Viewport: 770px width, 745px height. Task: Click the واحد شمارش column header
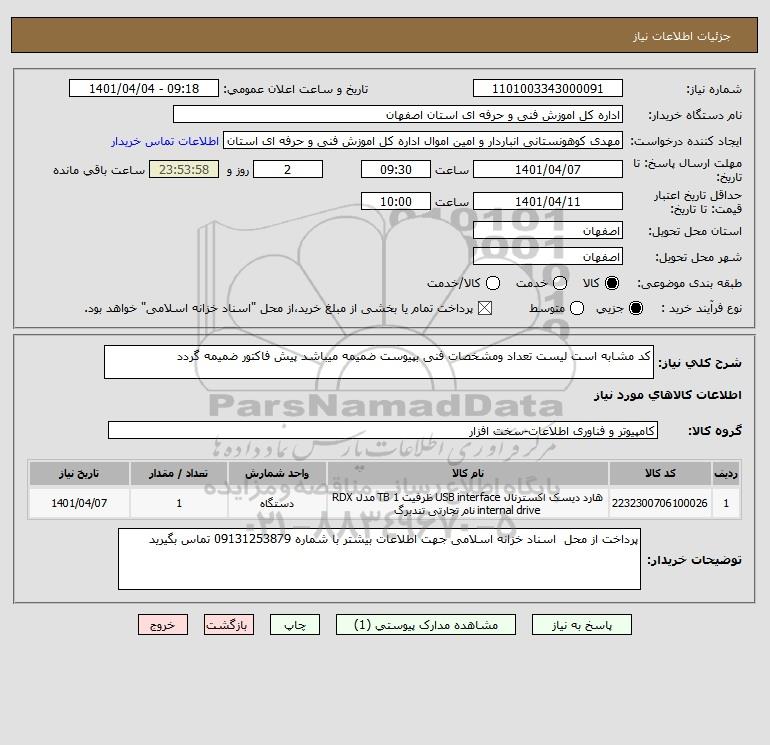coord(277,473)
